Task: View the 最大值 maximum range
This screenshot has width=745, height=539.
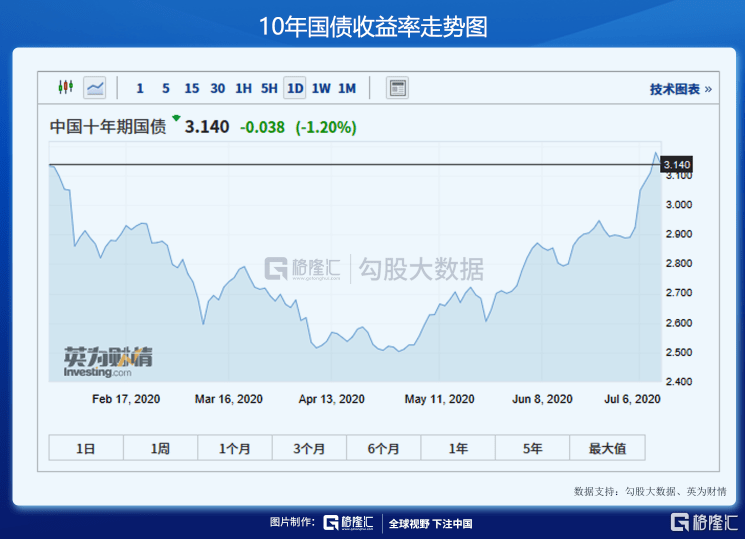Action: [607, 448]
